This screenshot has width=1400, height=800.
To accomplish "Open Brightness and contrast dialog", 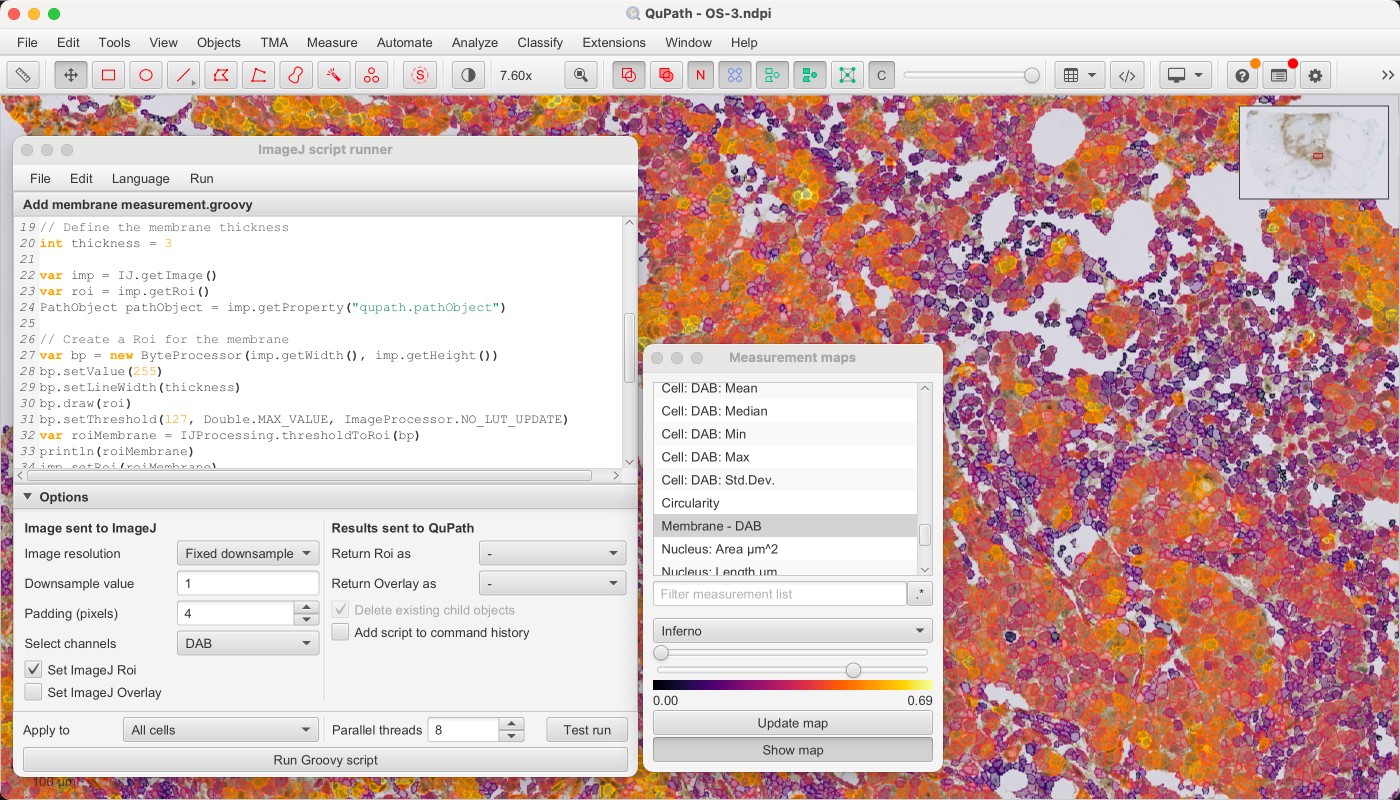I will [468, 75].
